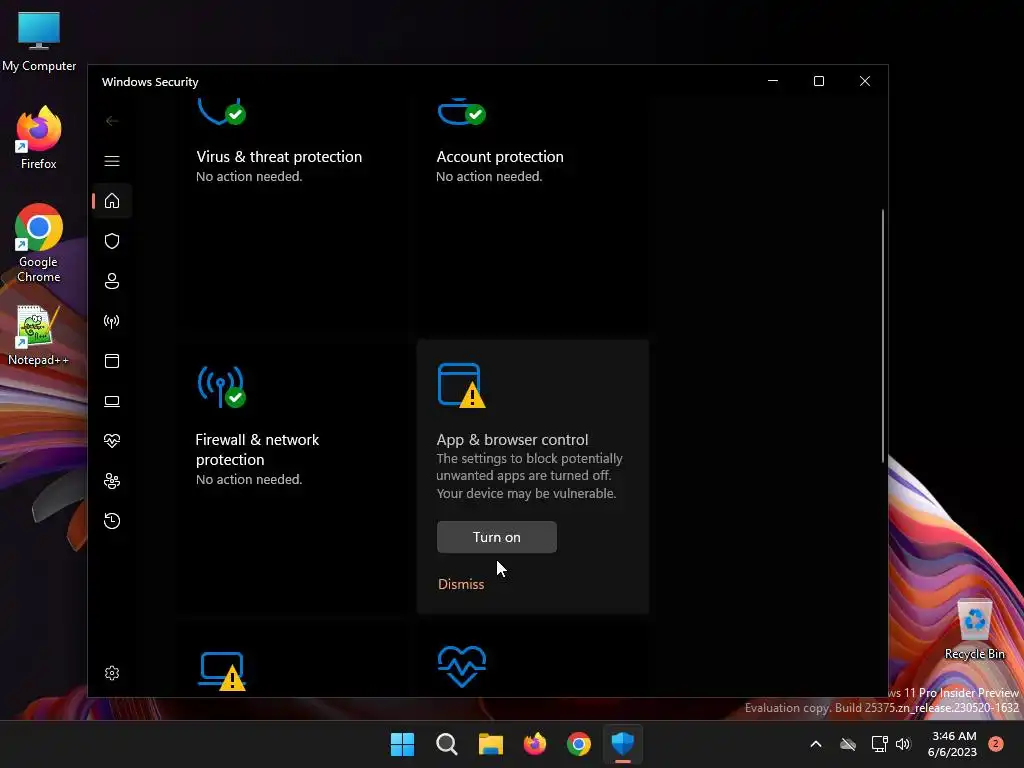Open Settings gear in Windows Security sidebar
This screenshot has width=1024, height=768.
pyautogui.click(x=112, y=673)
